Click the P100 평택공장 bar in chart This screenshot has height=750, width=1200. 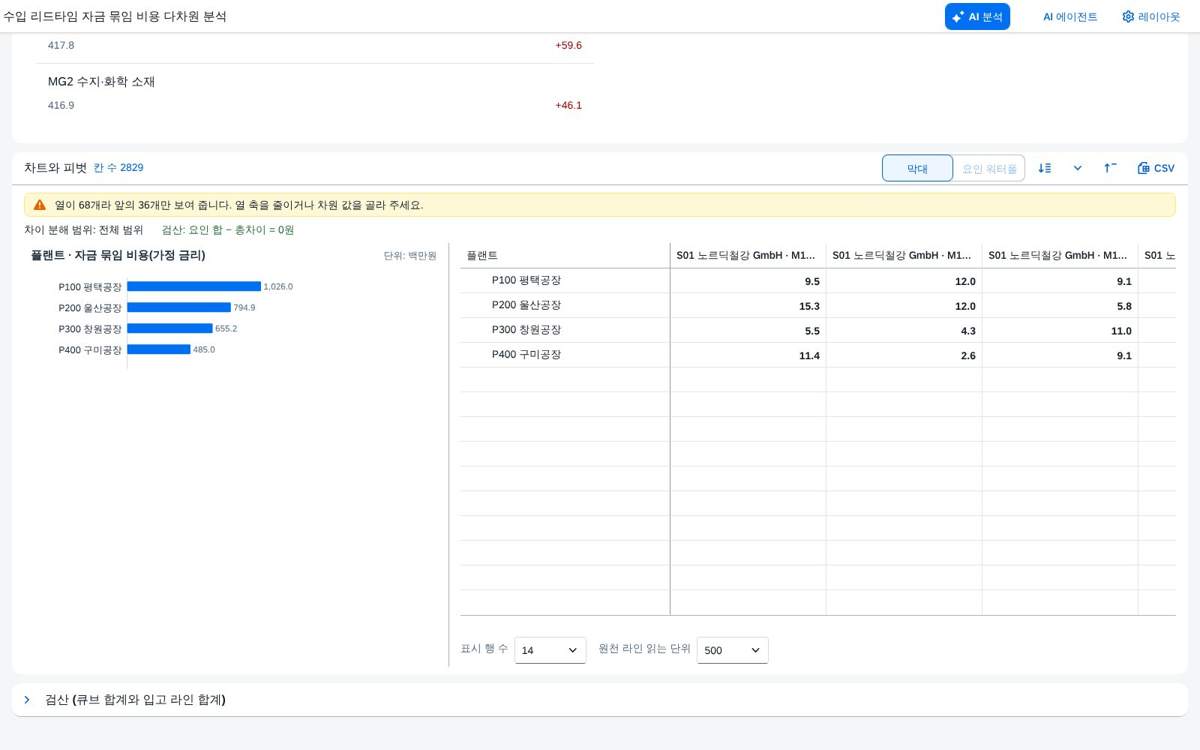click(194, 286)
